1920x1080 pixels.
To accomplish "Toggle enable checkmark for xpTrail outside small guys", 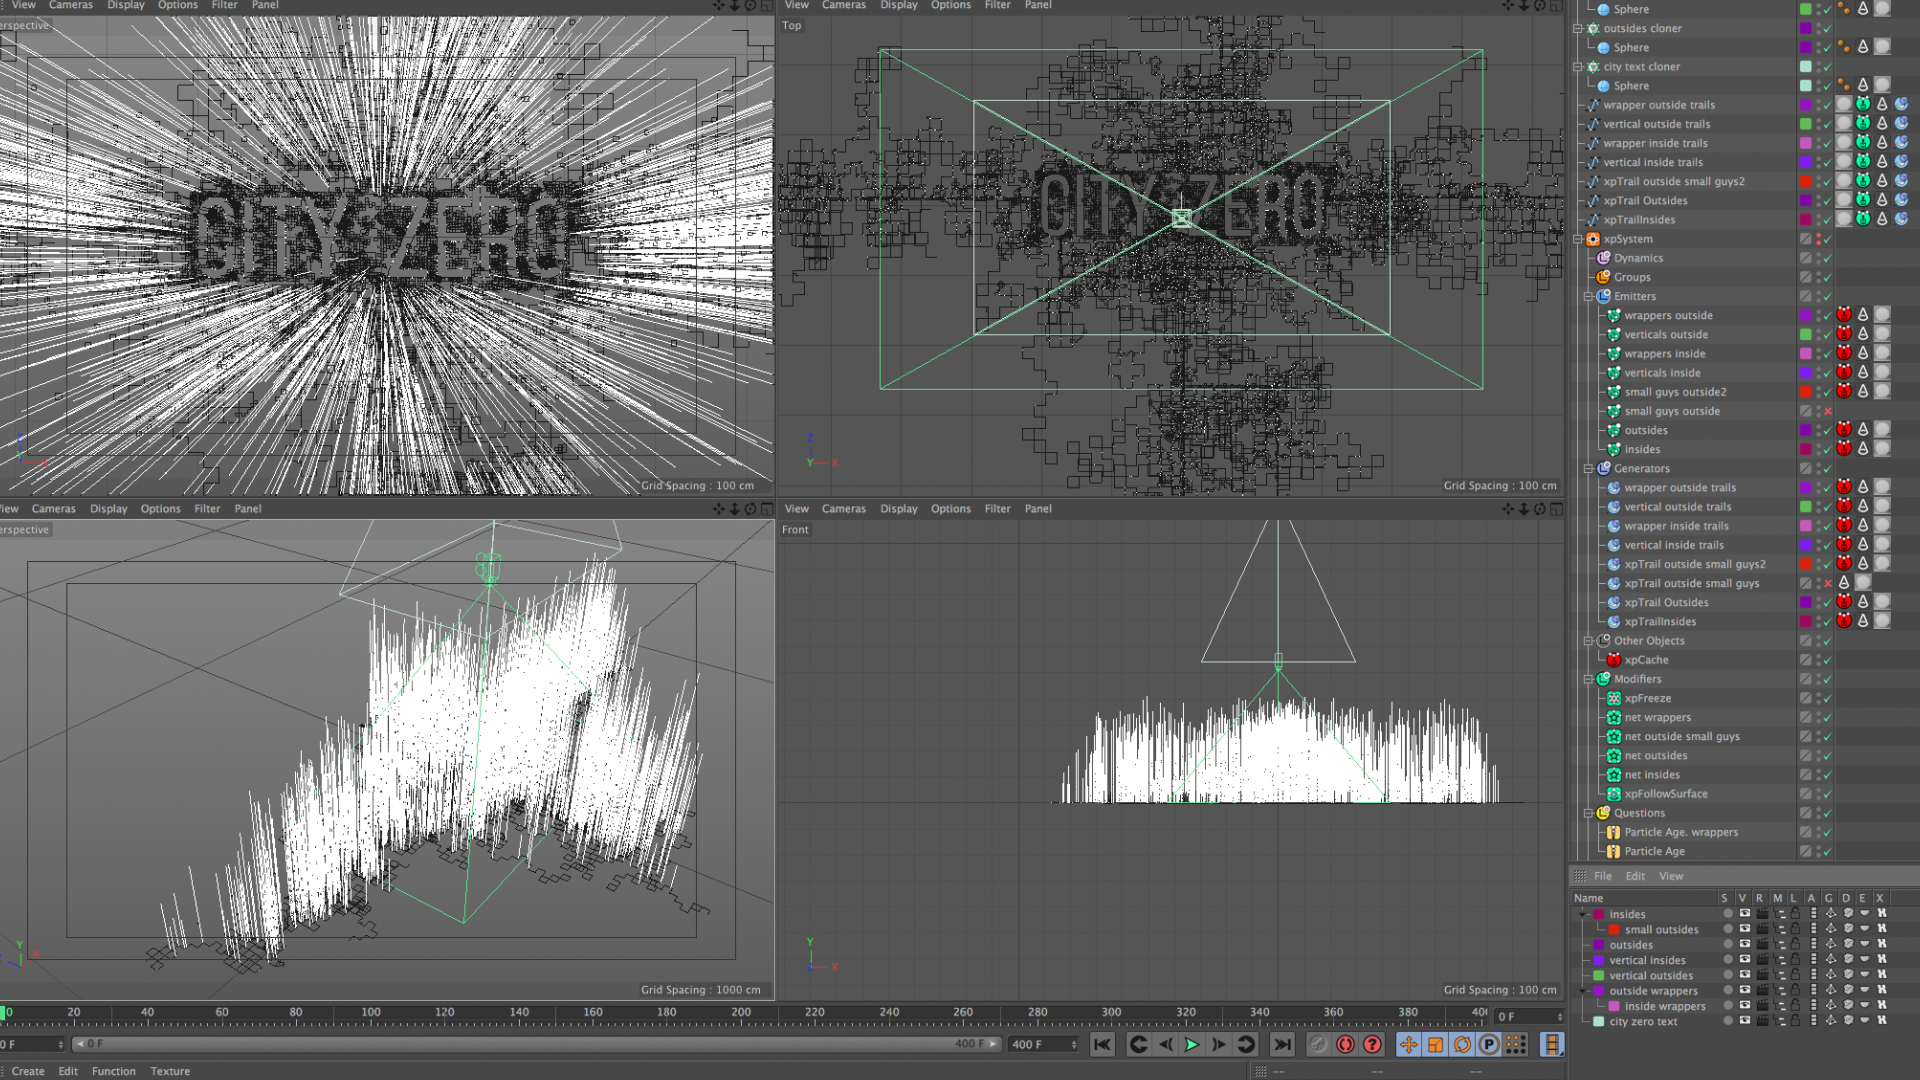I will click(x=1828, y=583).
